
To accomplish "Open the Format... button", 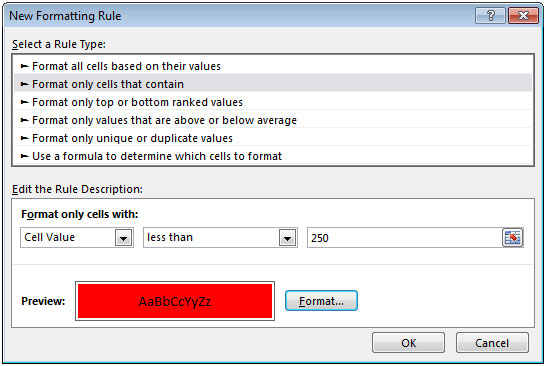I will [x=321, y=301].
